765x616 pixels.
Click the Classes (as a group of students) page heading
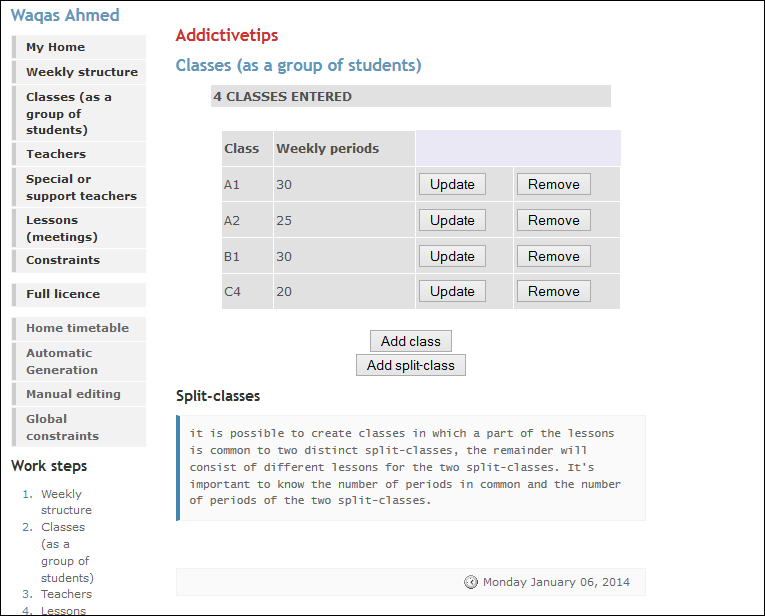coord(299,65)
